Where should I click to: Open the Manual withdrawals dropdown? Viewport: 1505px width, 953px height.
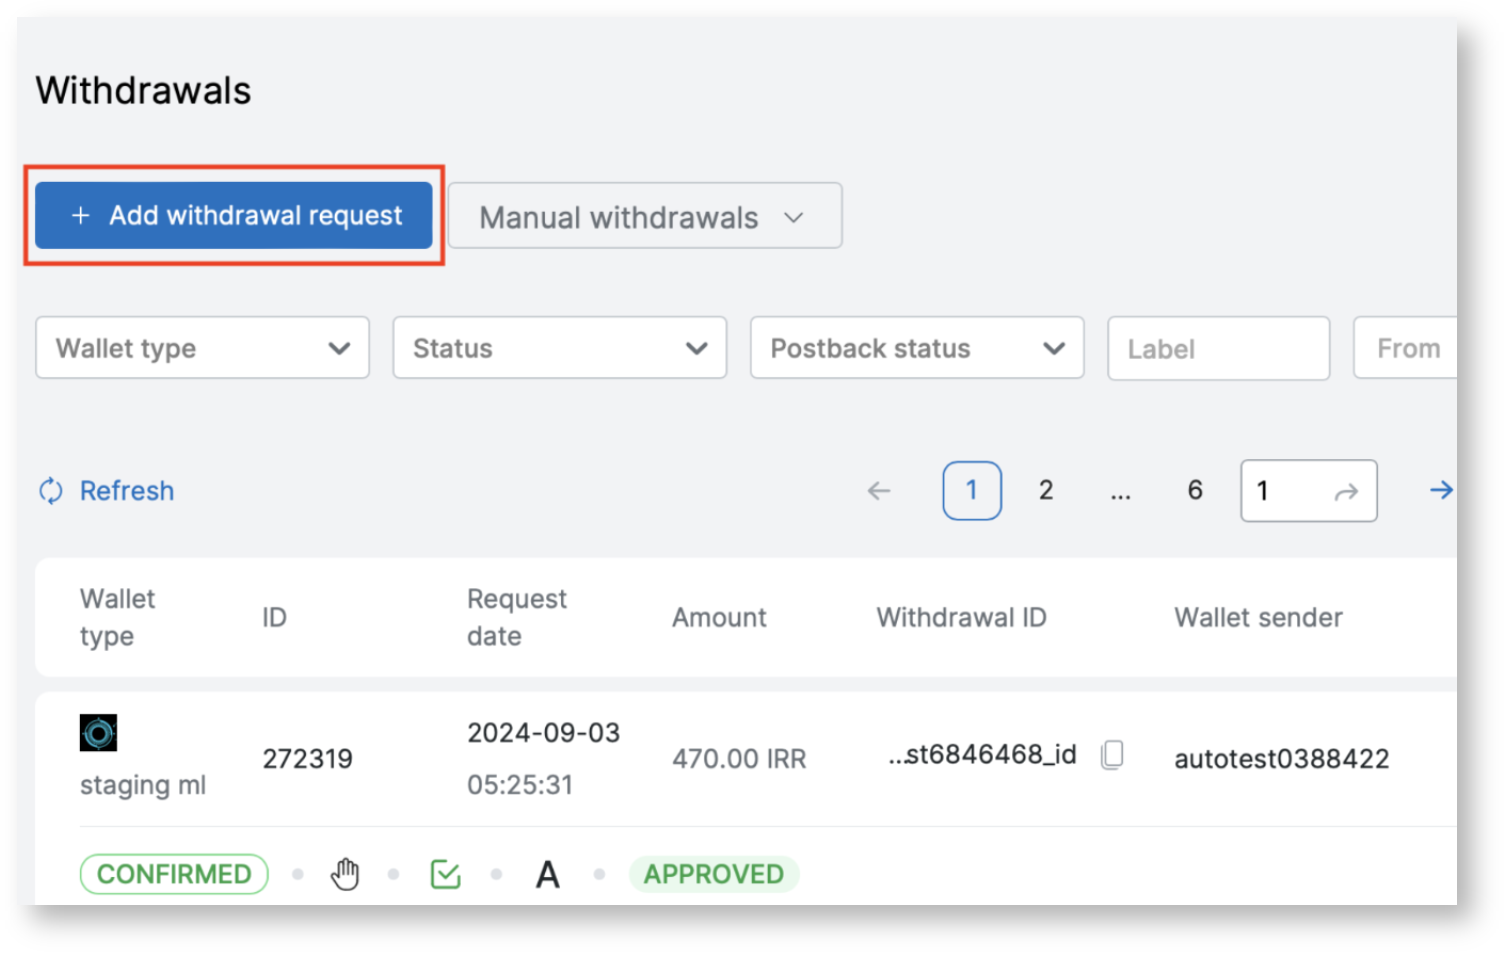[644, 217]
